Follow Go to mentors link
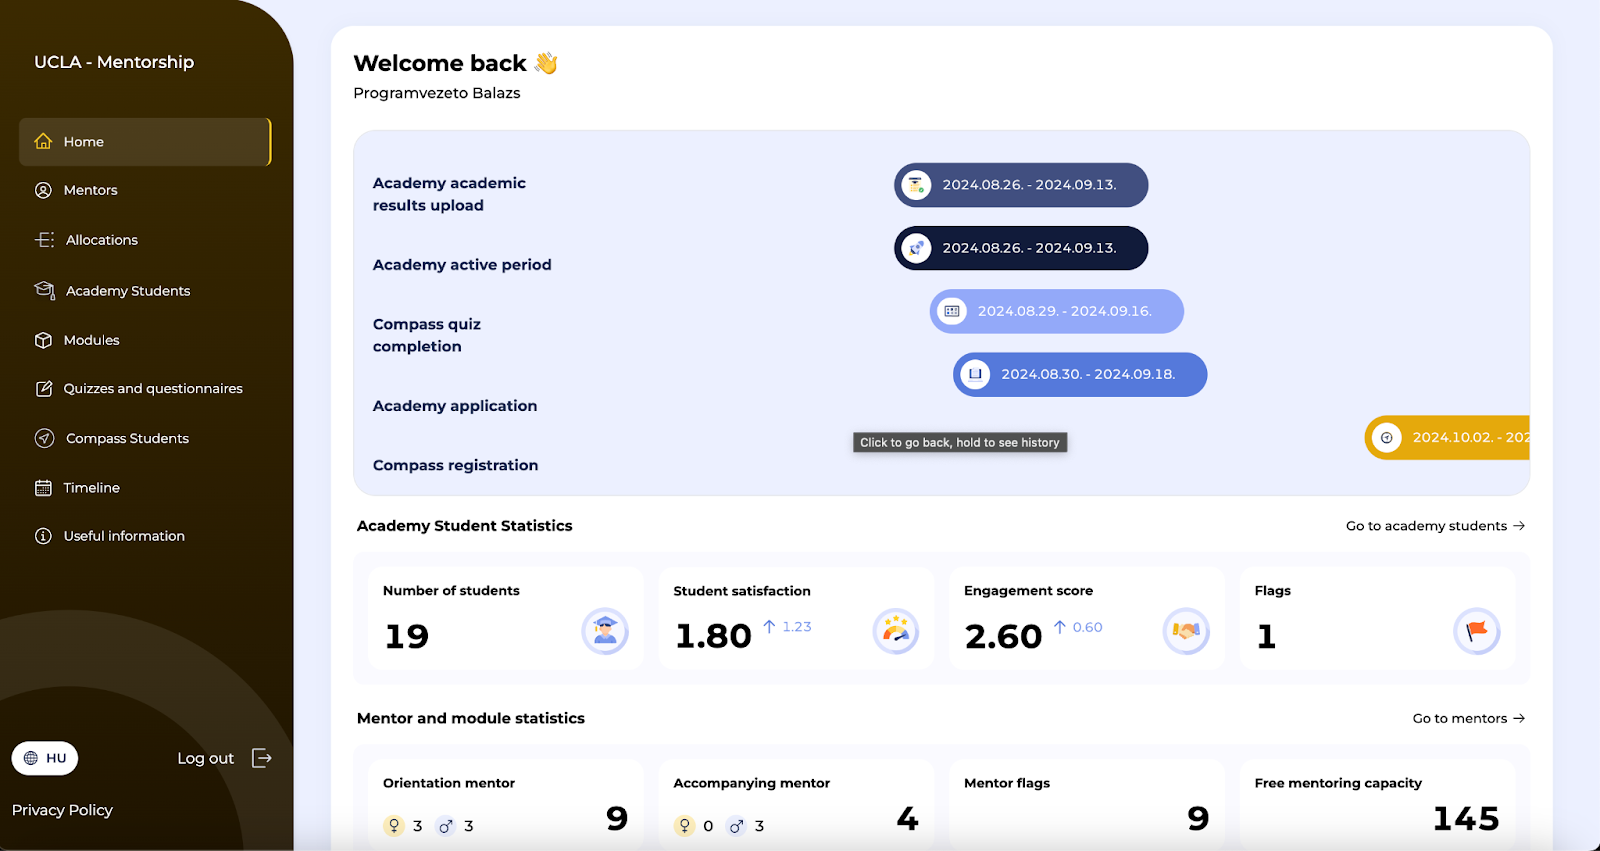 1469,718
